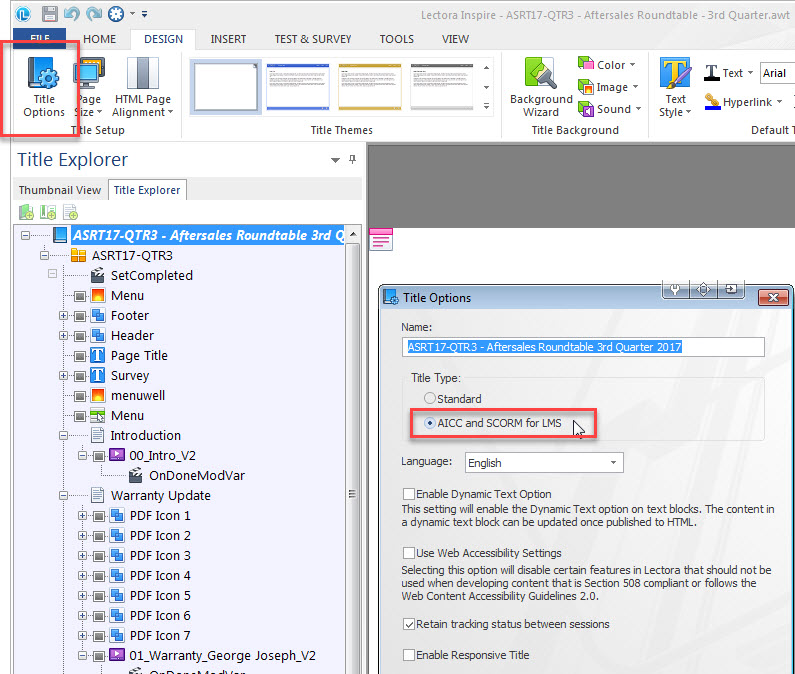Click the Save disk icon
Viewport: 795px width, 674px height.
pos(49,14)
